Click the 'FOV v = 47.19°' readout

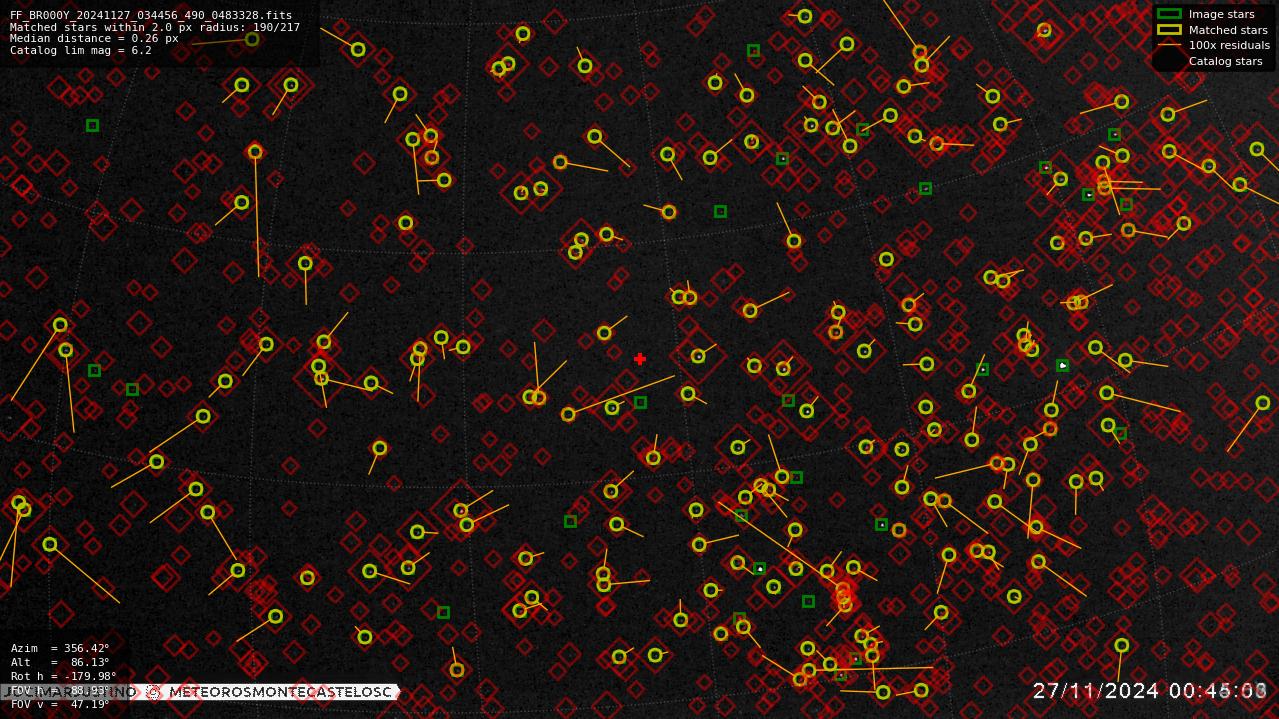[60, 704]
